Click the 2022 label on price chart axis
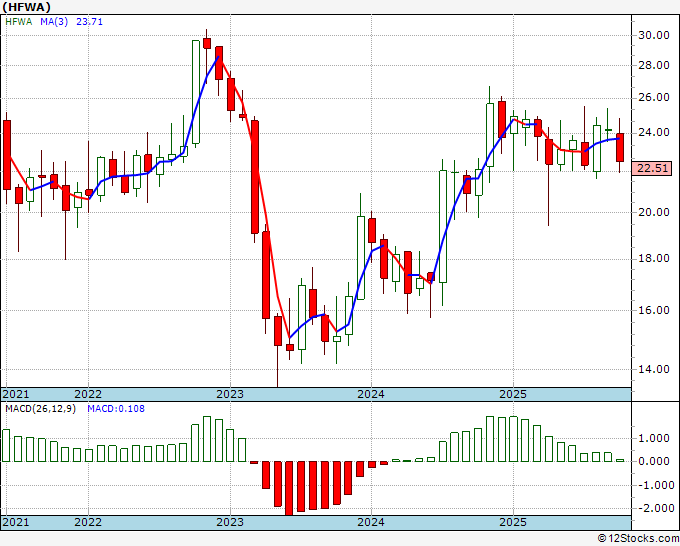The width and height of the screenshot is (680, 546). click(88, 394)
